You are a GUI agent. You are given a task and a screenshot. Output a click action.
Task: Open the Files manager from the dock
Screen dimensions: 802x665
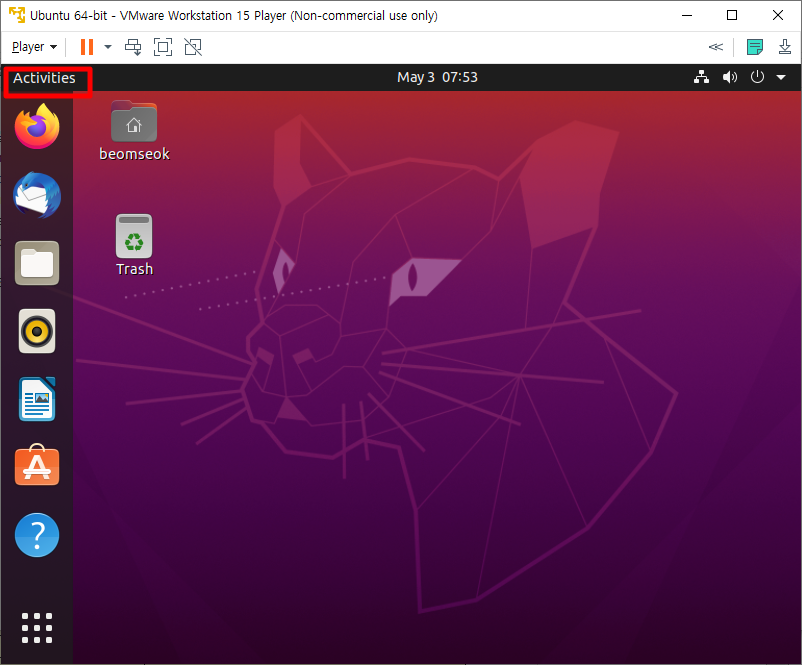[x=37, y=263]
